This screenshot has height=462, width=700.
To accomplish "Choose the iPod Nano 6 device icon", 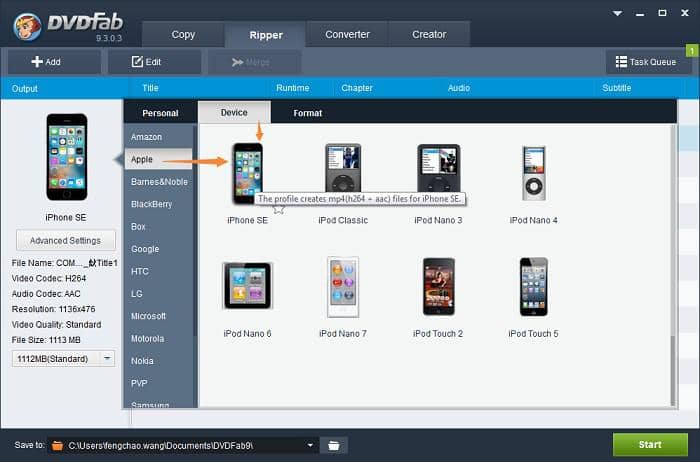I will click(x=247, y=286).
